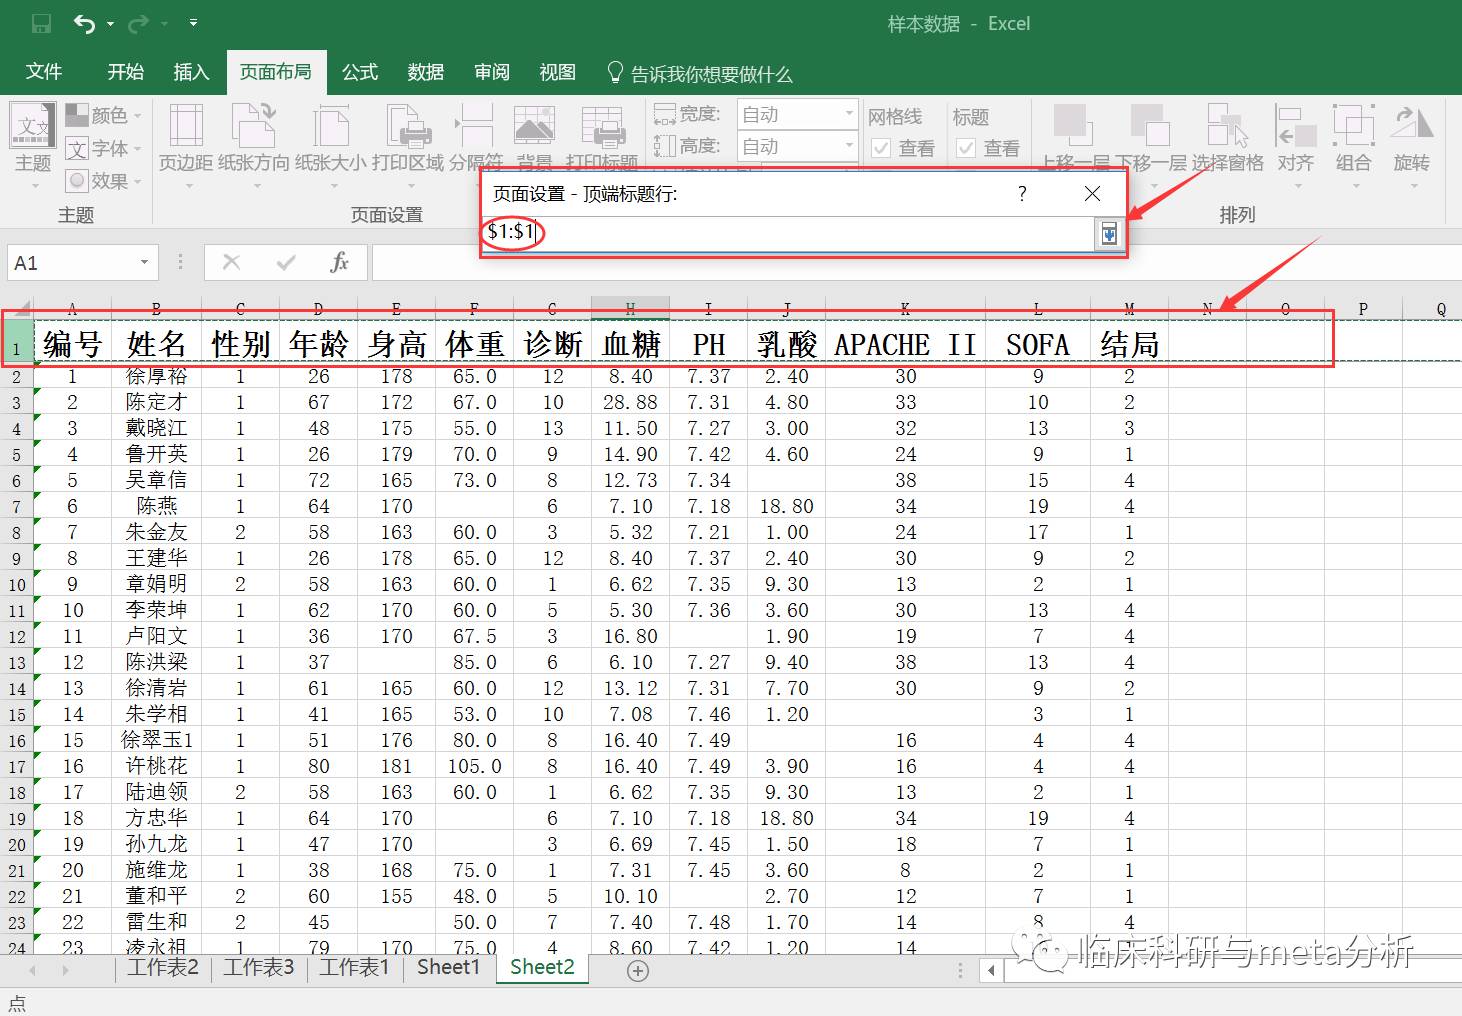Click the expand dialog icon beside the reference field
1462x1016 pixels.
pos(1109,233)
